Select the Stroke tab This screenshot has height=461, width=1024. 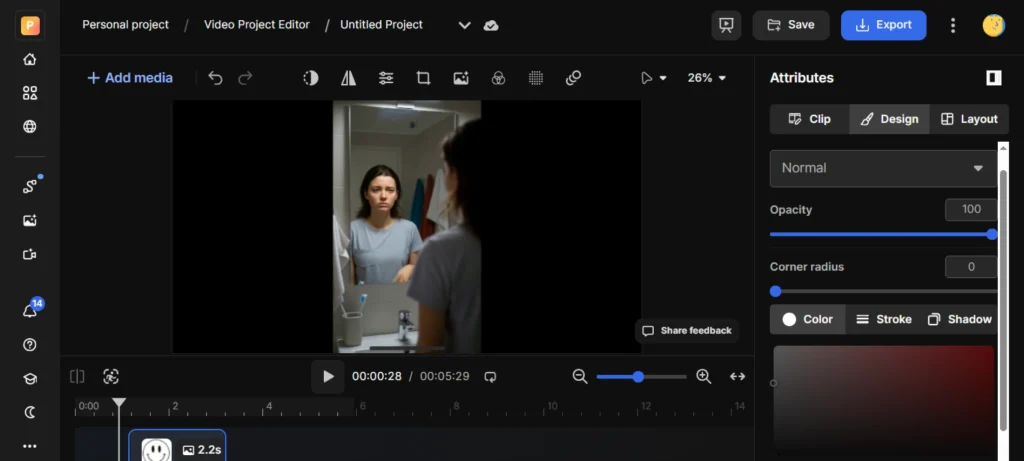click(883, 319)
